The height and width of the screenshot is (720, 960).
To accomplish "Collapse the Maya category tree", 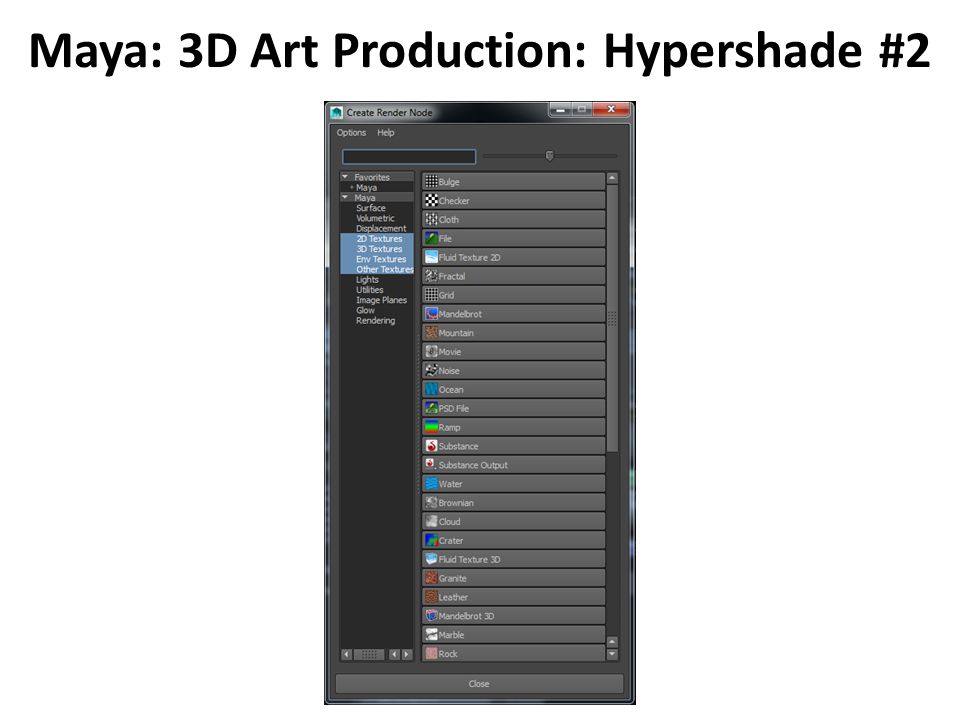I will [x=345, y=197].
